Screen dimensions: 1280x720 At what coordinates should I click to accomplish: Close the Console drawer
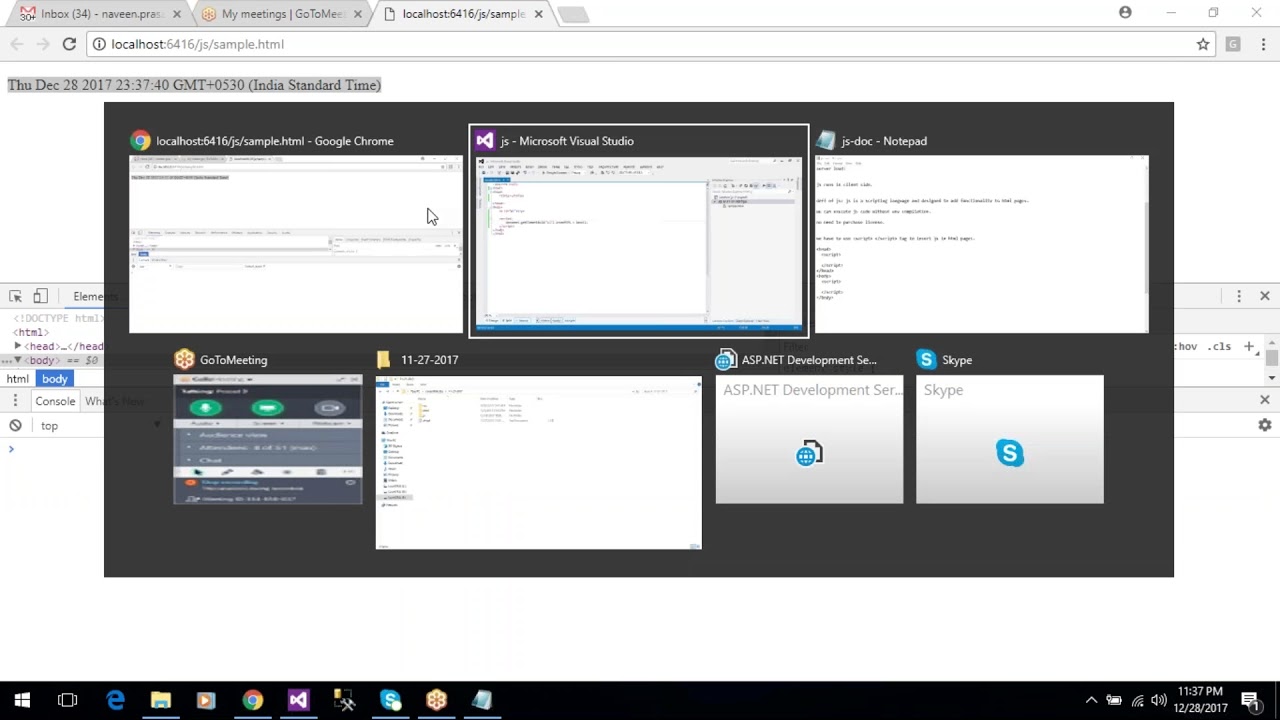point(1265,400)
